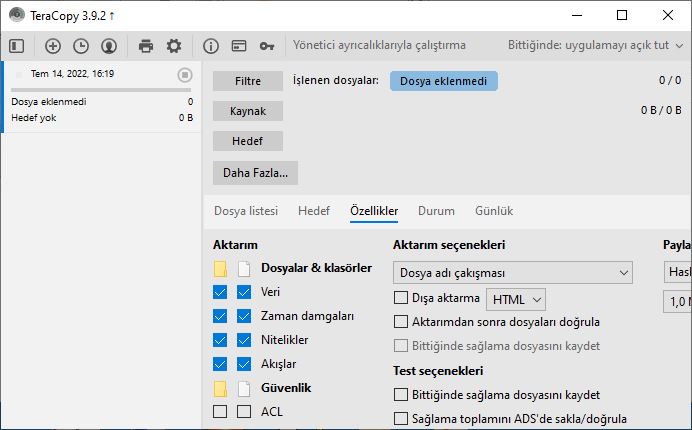Check Aktarımdan sonra dosyaları doğrula
Viewport: 692px width, 430px height.
401,321
